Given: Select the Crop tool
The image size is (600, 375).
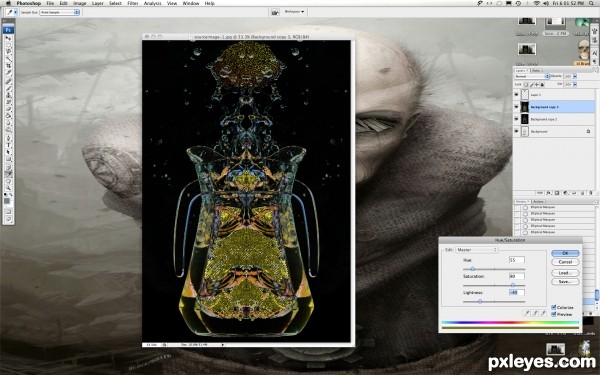Looking at the screenshot, I should 8,66.
